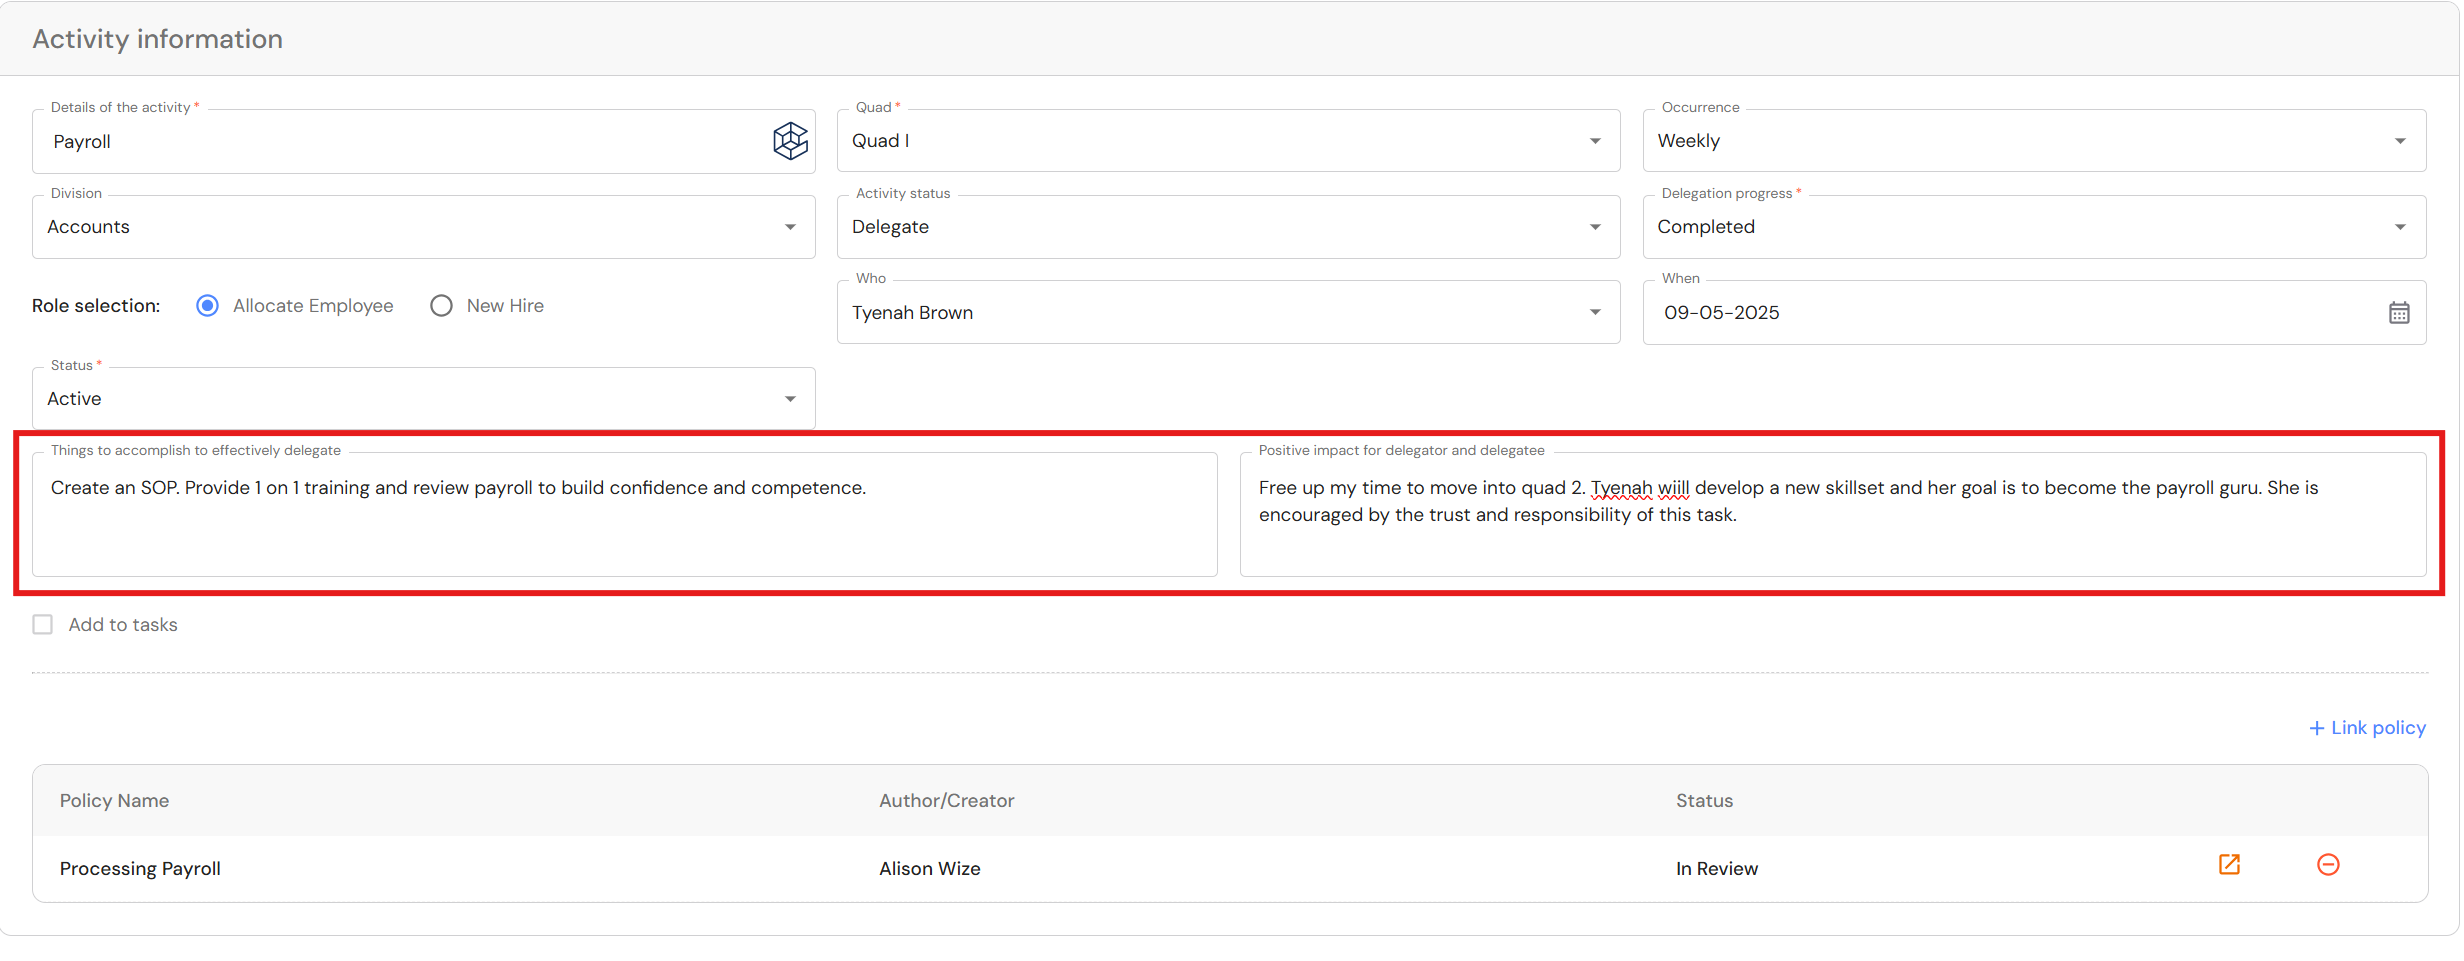This screenshot has height=961, width=2464.
Task: Expand the Quad dropdown
Action: [1594, 141]
